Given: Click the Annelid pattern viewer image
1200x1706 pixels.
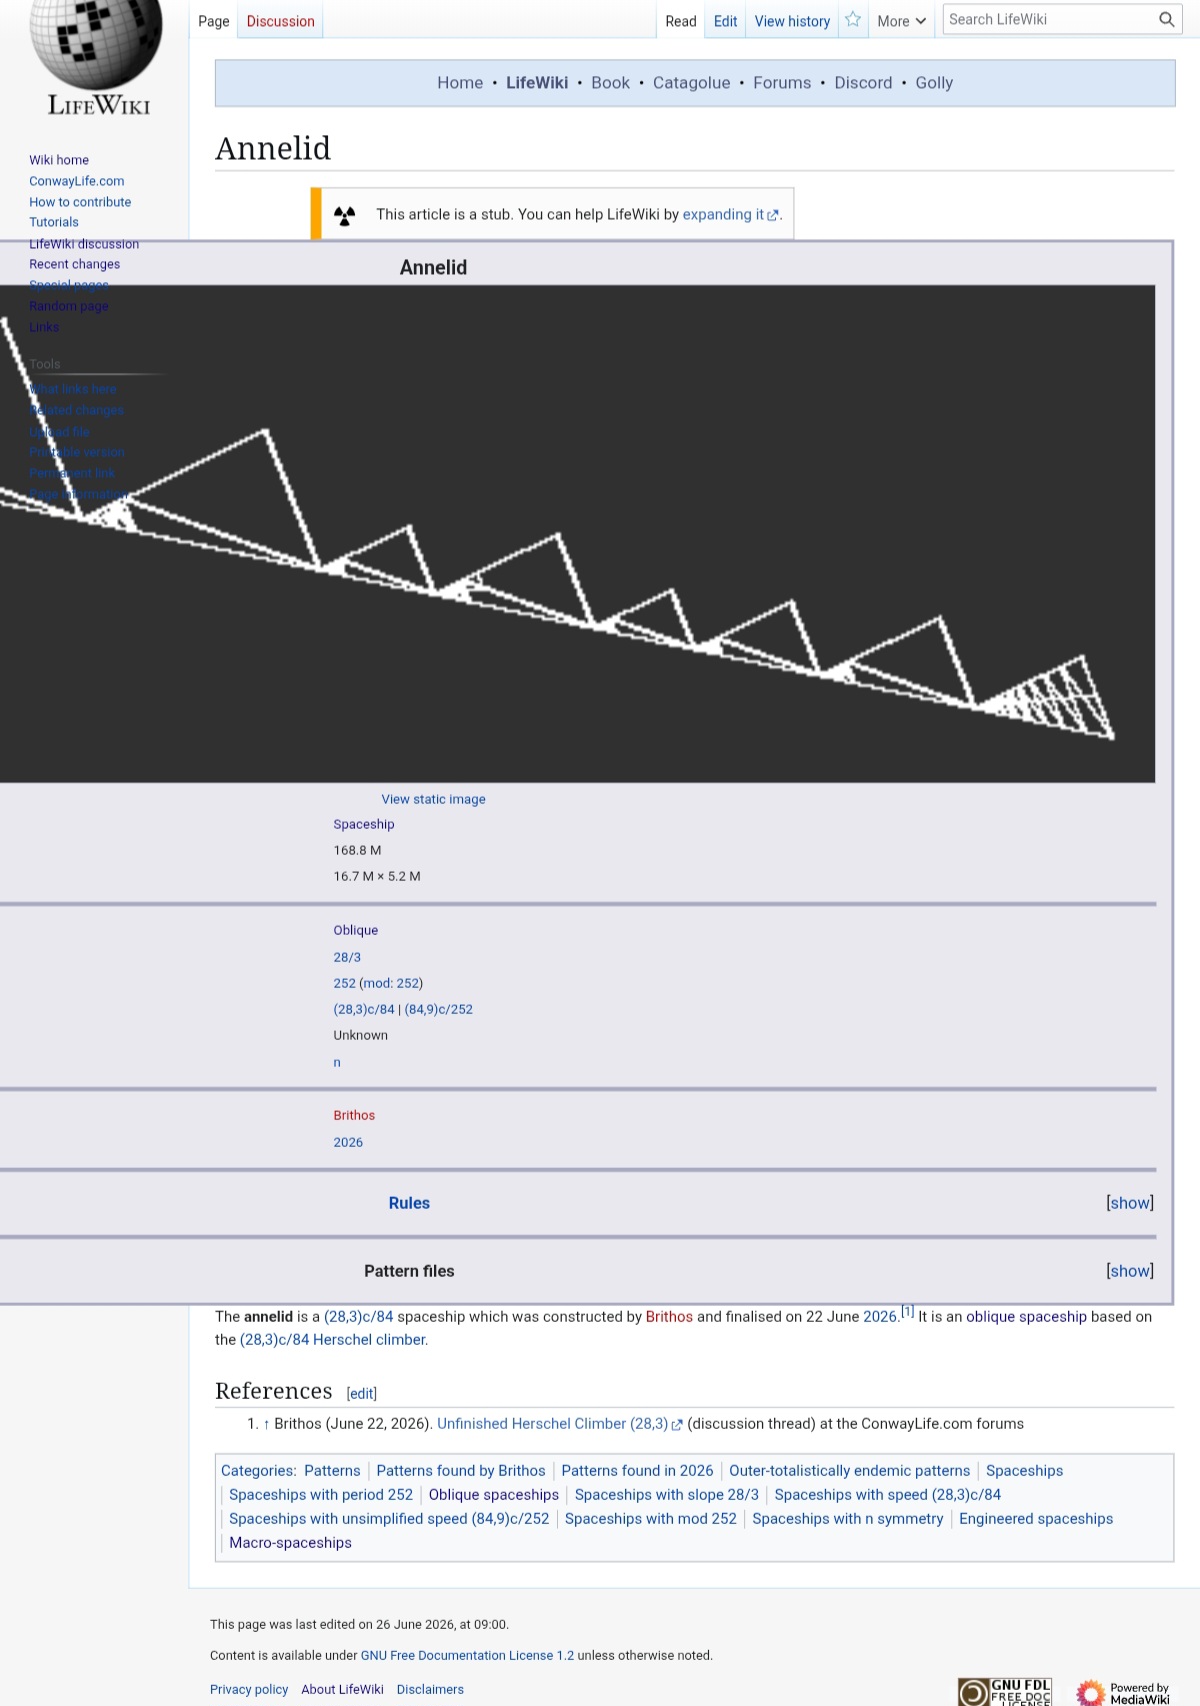Looking at the screenshot, I should (577, 534).
